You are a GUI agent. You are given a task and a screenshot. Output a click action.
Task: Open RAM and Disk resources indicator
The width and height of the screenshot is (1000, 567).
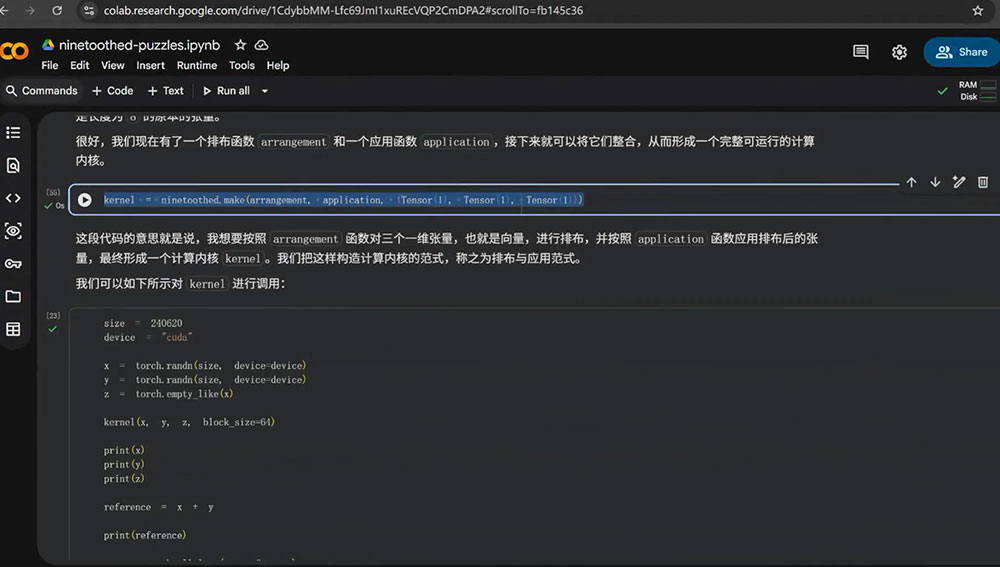click(976, 91)
